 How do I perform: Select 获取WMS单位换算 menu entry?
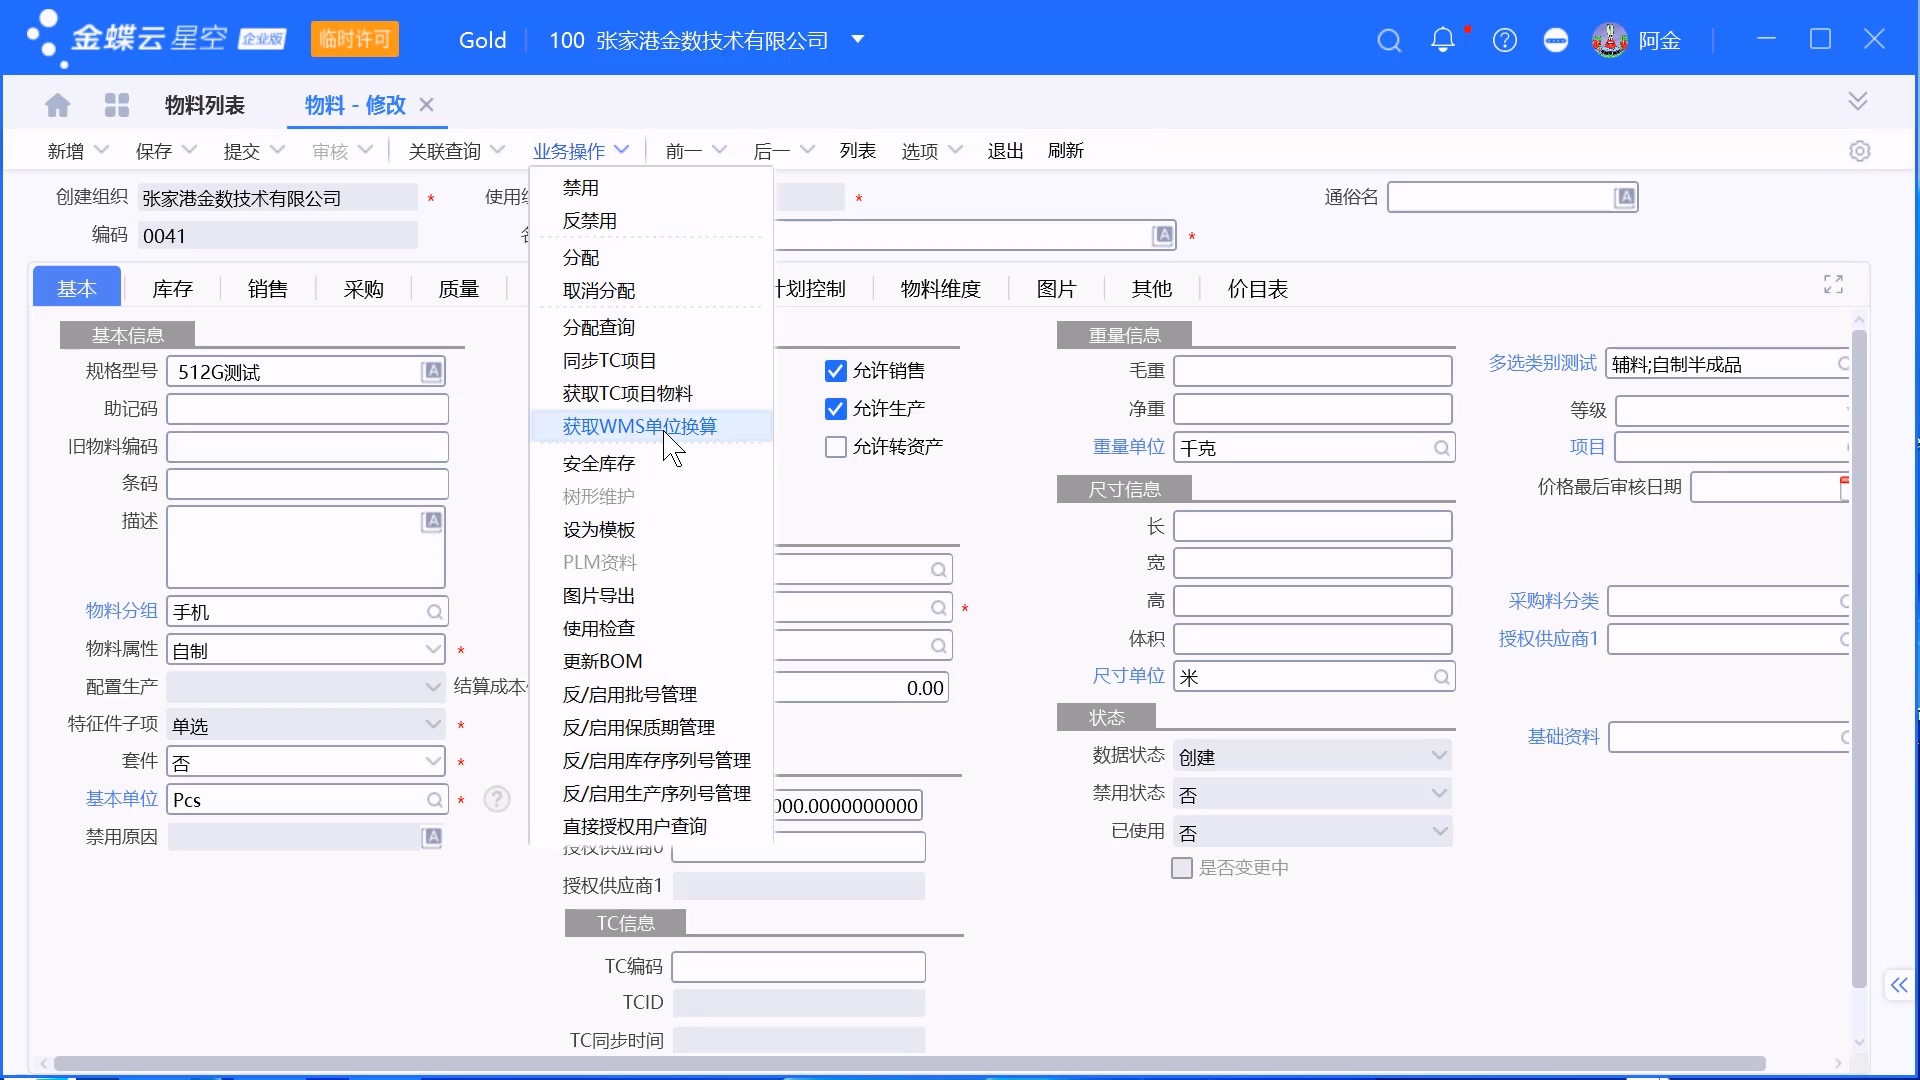pyautogui.click(x=651, y=426)
